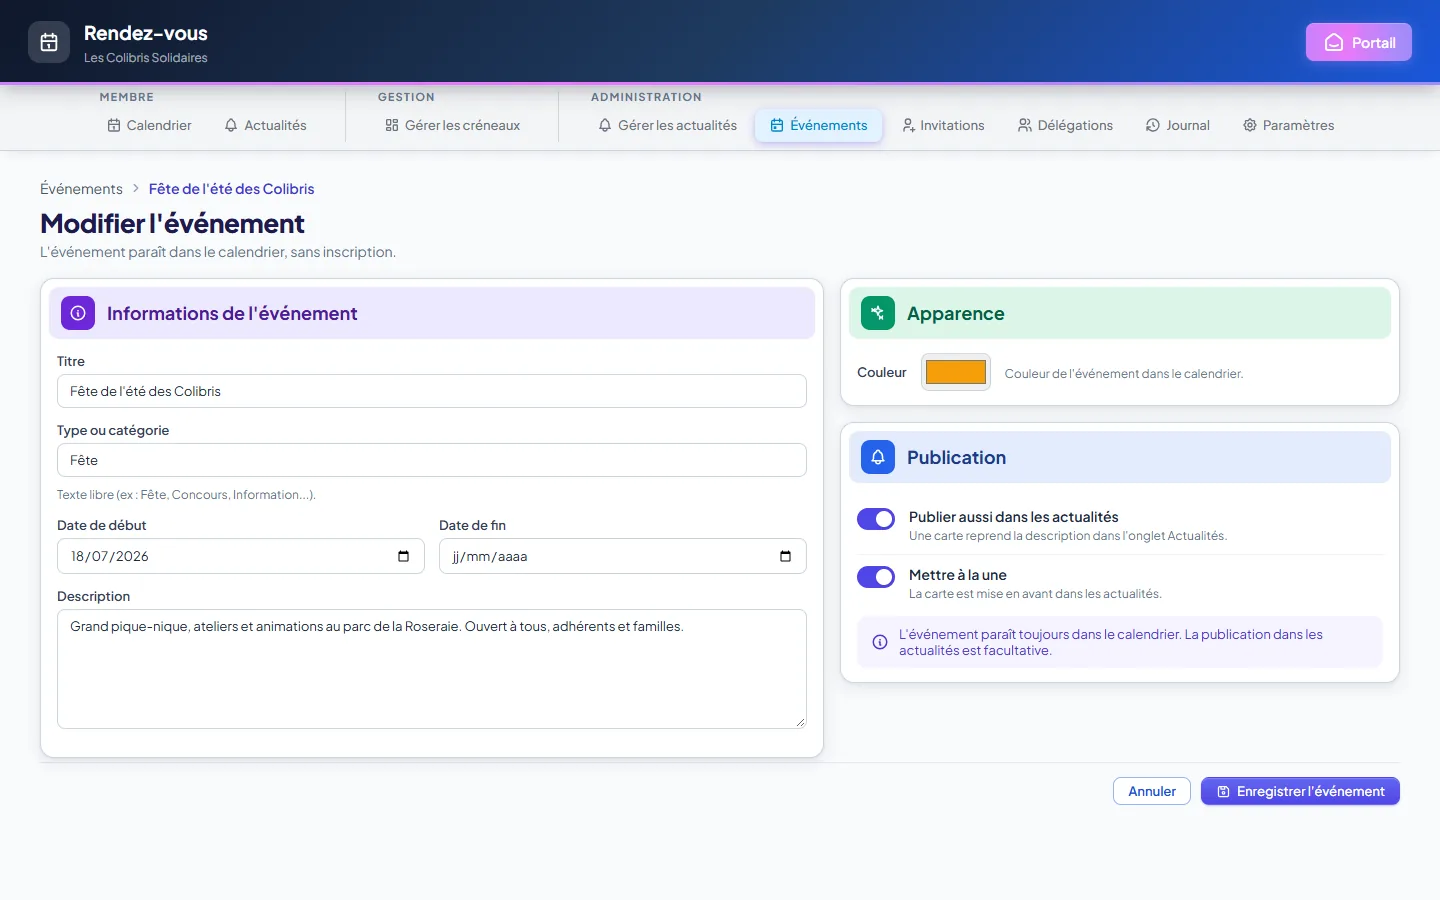Click the blue bell icon in Publication header
The image size is (1440, 900).
pyautogui.click(x=878, y=457)
